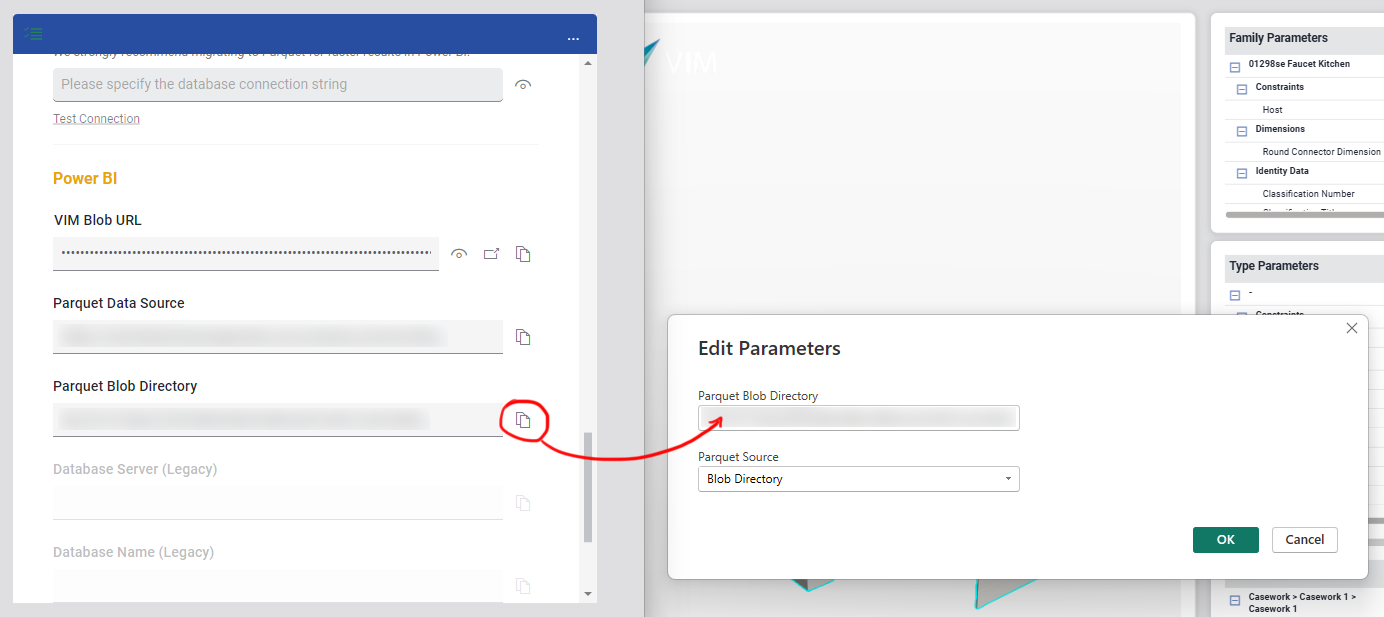Toggle visibility of VIM Blob URL
Image resolution: width=1384 pixels, height=617 pixels.
(459, 254)
